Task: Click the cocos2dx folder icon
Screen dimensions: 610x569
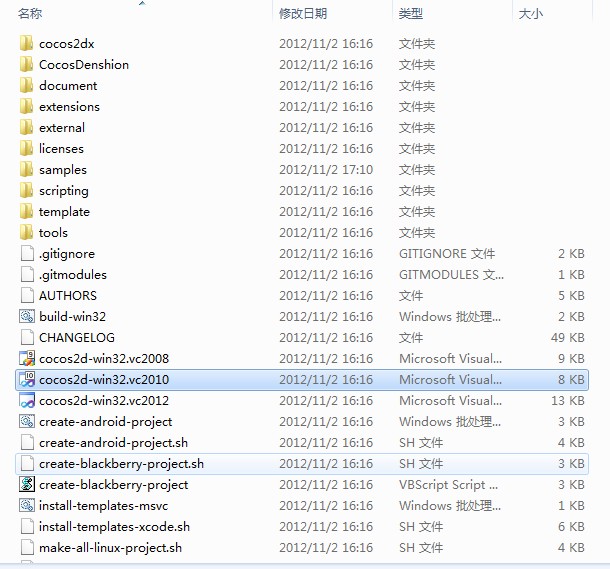Action: [x=26, y=43]
